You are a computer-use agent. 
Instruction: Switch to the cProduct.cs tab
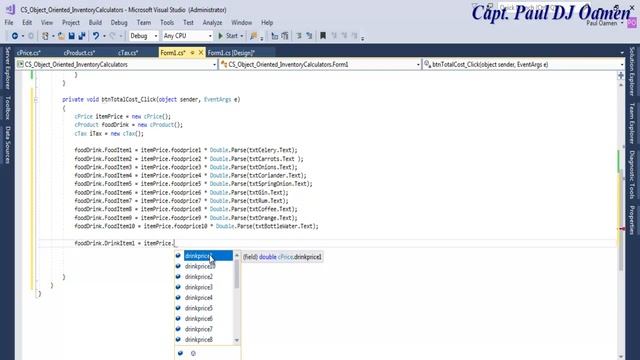(80, 53)
